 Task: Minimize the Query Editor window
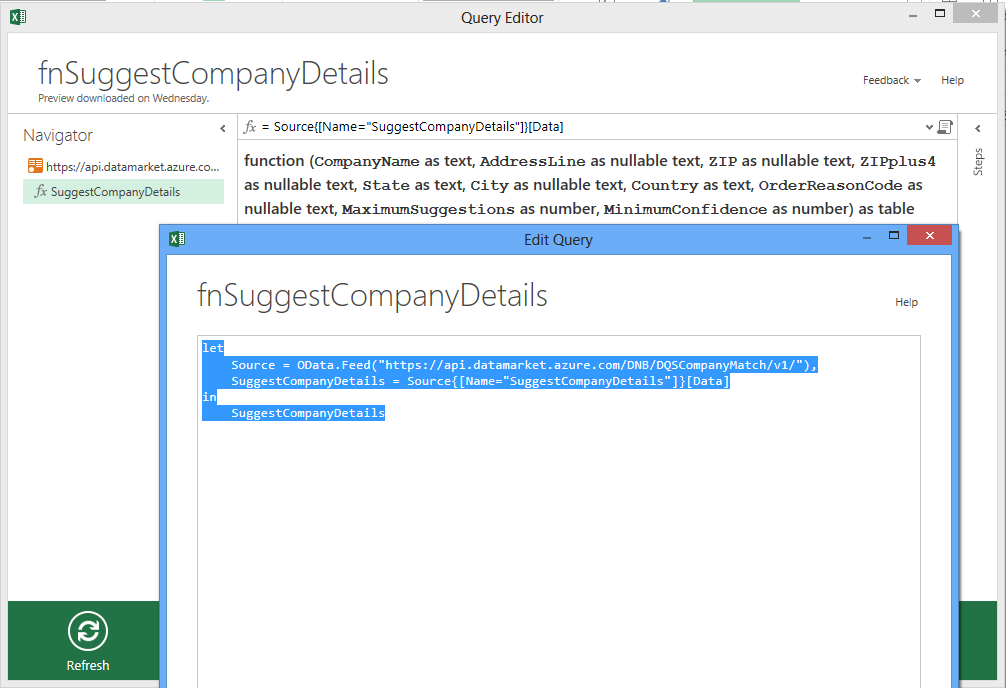pyautogui.click(x=913, y=15)
